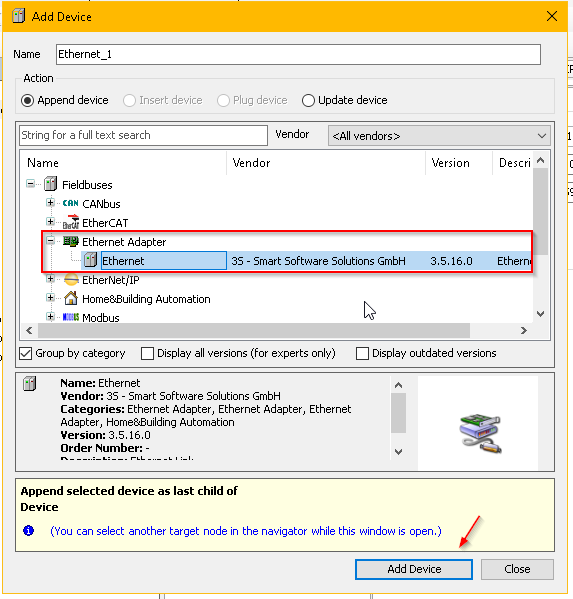Select the Modbus tree item label
Image resolution: width=573 pixels, height=599 pixels.
[x=101, y=318]
